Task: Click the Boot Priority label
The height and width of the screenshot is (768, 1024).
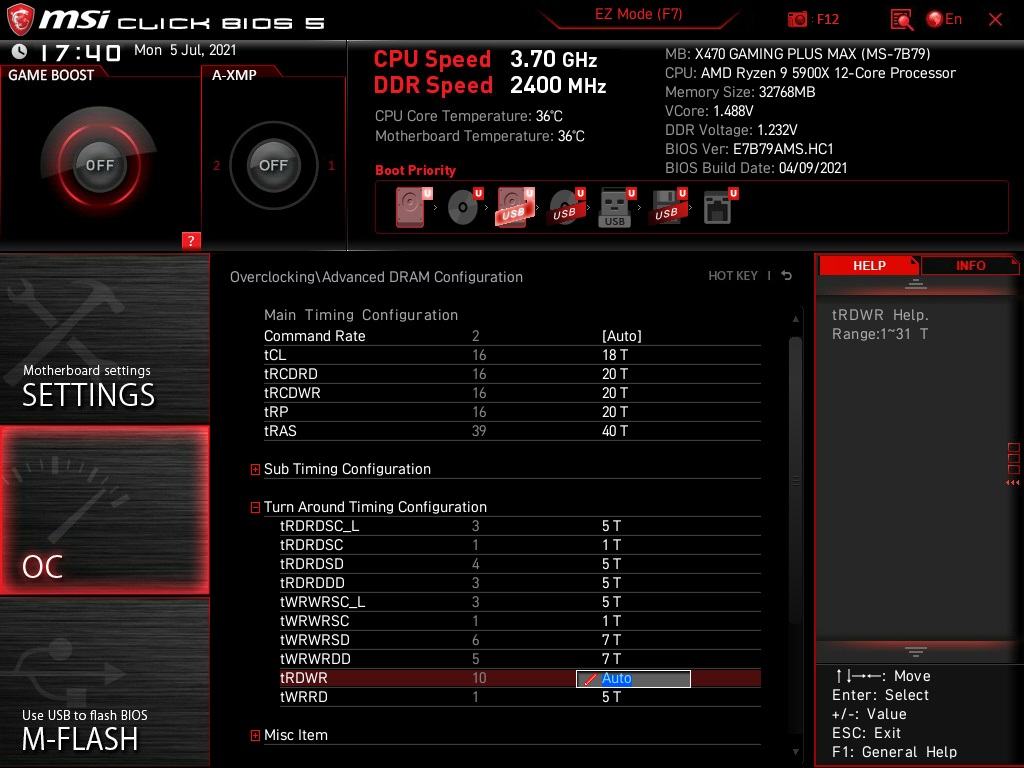Action: pos(415,170)
